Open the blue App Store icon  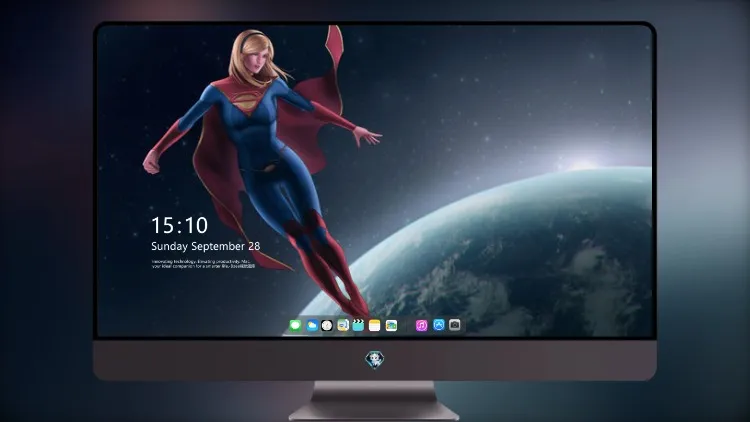[439, 325]
